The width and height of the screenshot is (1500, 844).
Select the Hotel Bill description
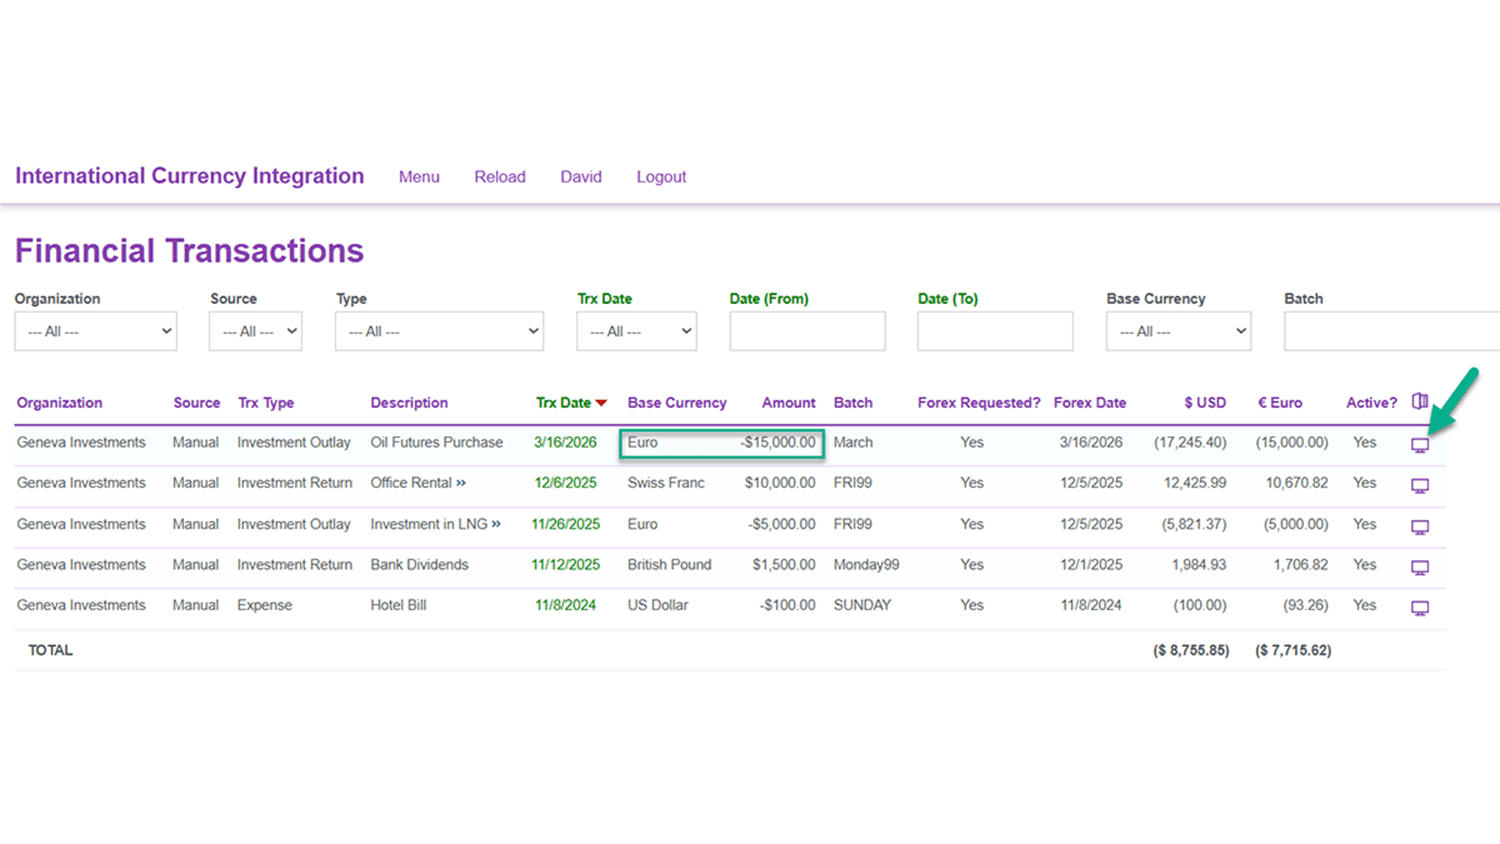tap(398, 605)
